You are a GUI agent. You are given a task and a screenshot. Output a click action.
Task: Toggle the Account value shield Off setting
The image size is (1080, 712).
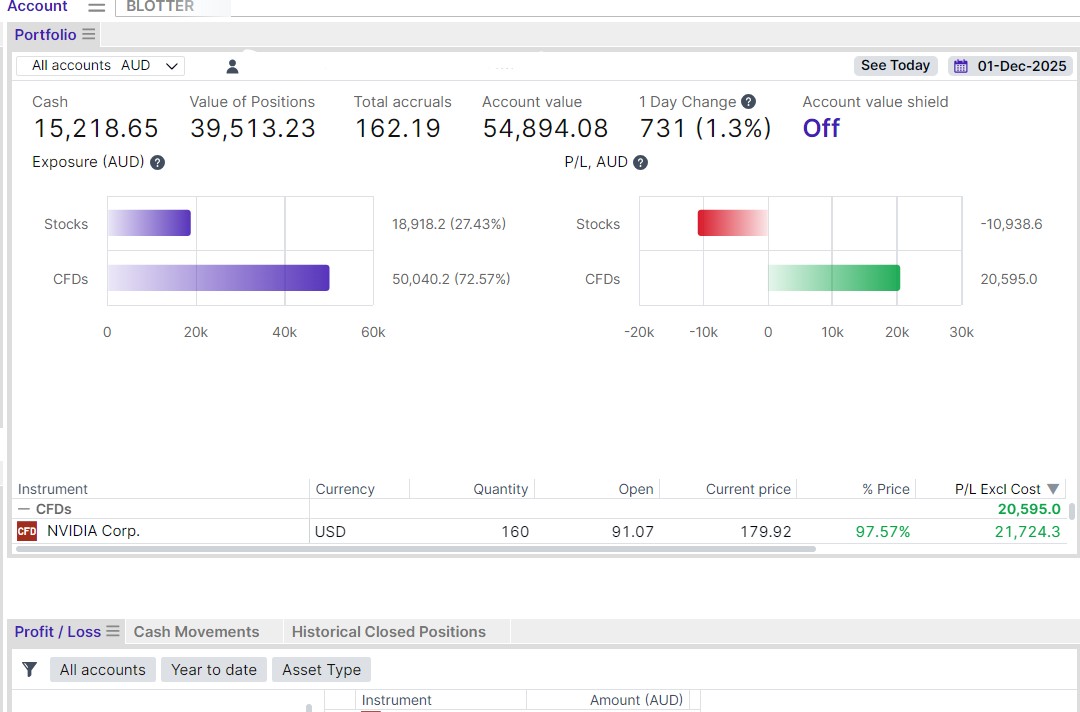tap(821, 128)
